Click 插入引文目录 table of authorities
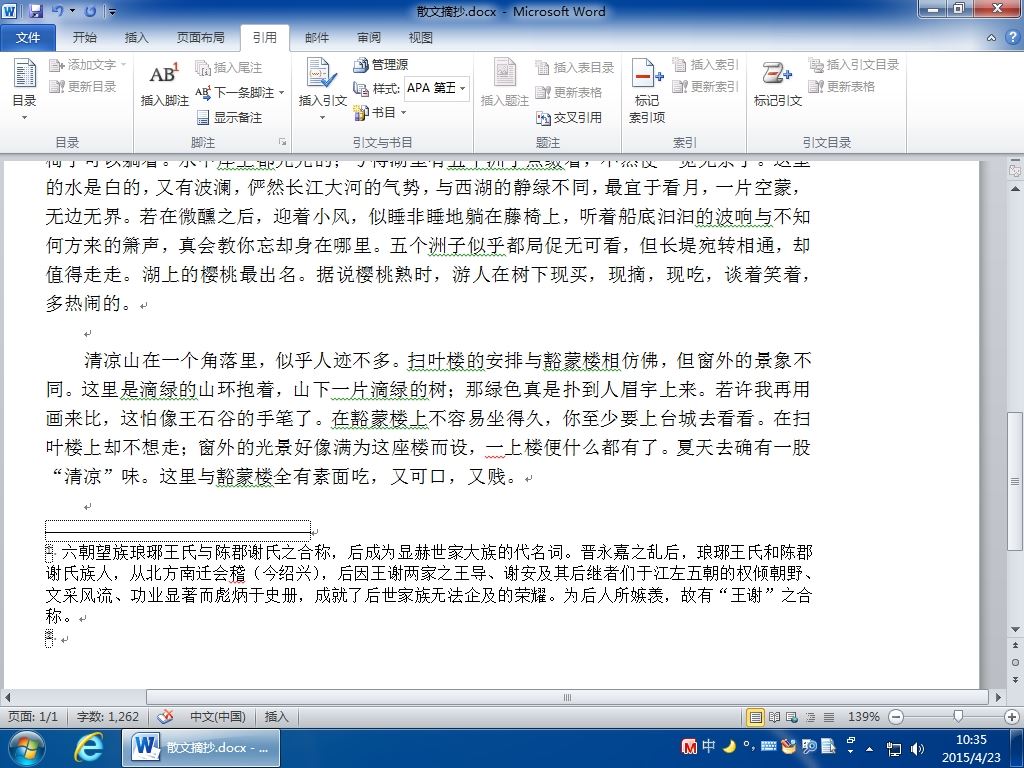1024x768 pixels. click(x=854, y=65)
